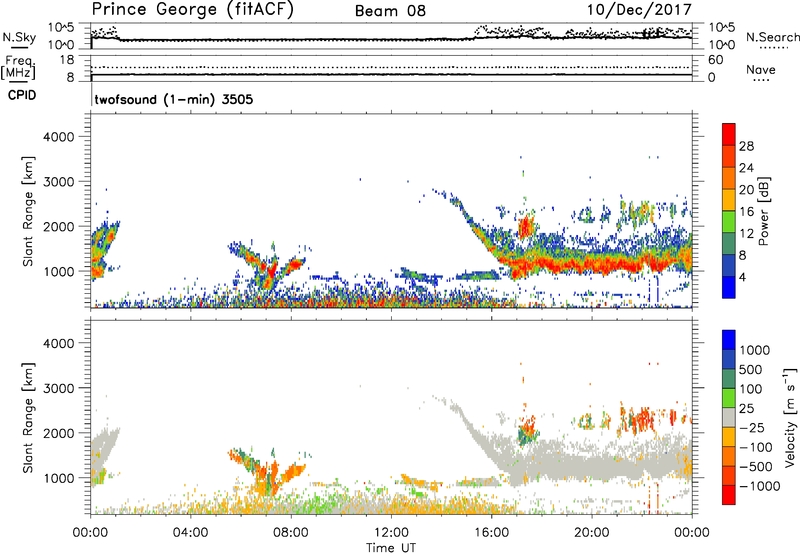Click the 18 tick on frequency axis
Screen dimensions: 800x554
67,60
